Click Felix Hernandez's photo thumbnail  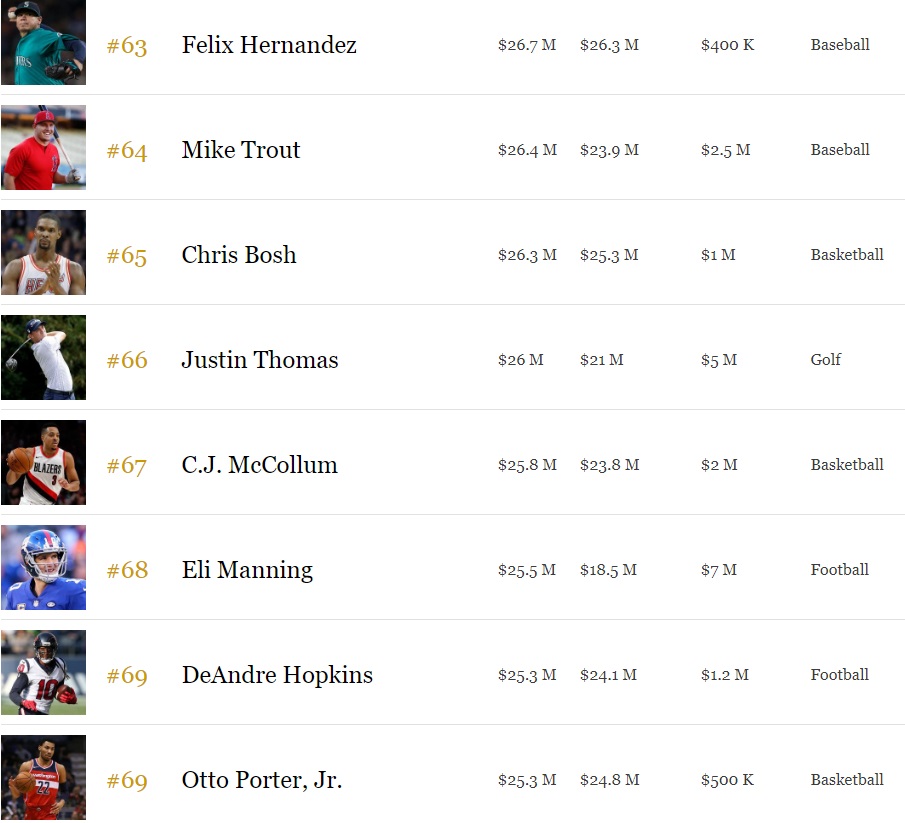(43, 43)
